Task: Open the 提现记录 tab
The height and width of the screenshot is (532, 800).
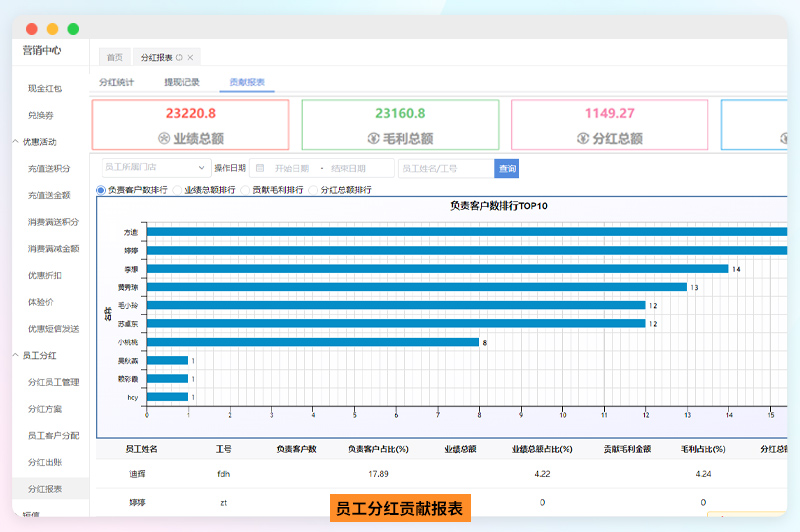Action: [x=181, y=82]
